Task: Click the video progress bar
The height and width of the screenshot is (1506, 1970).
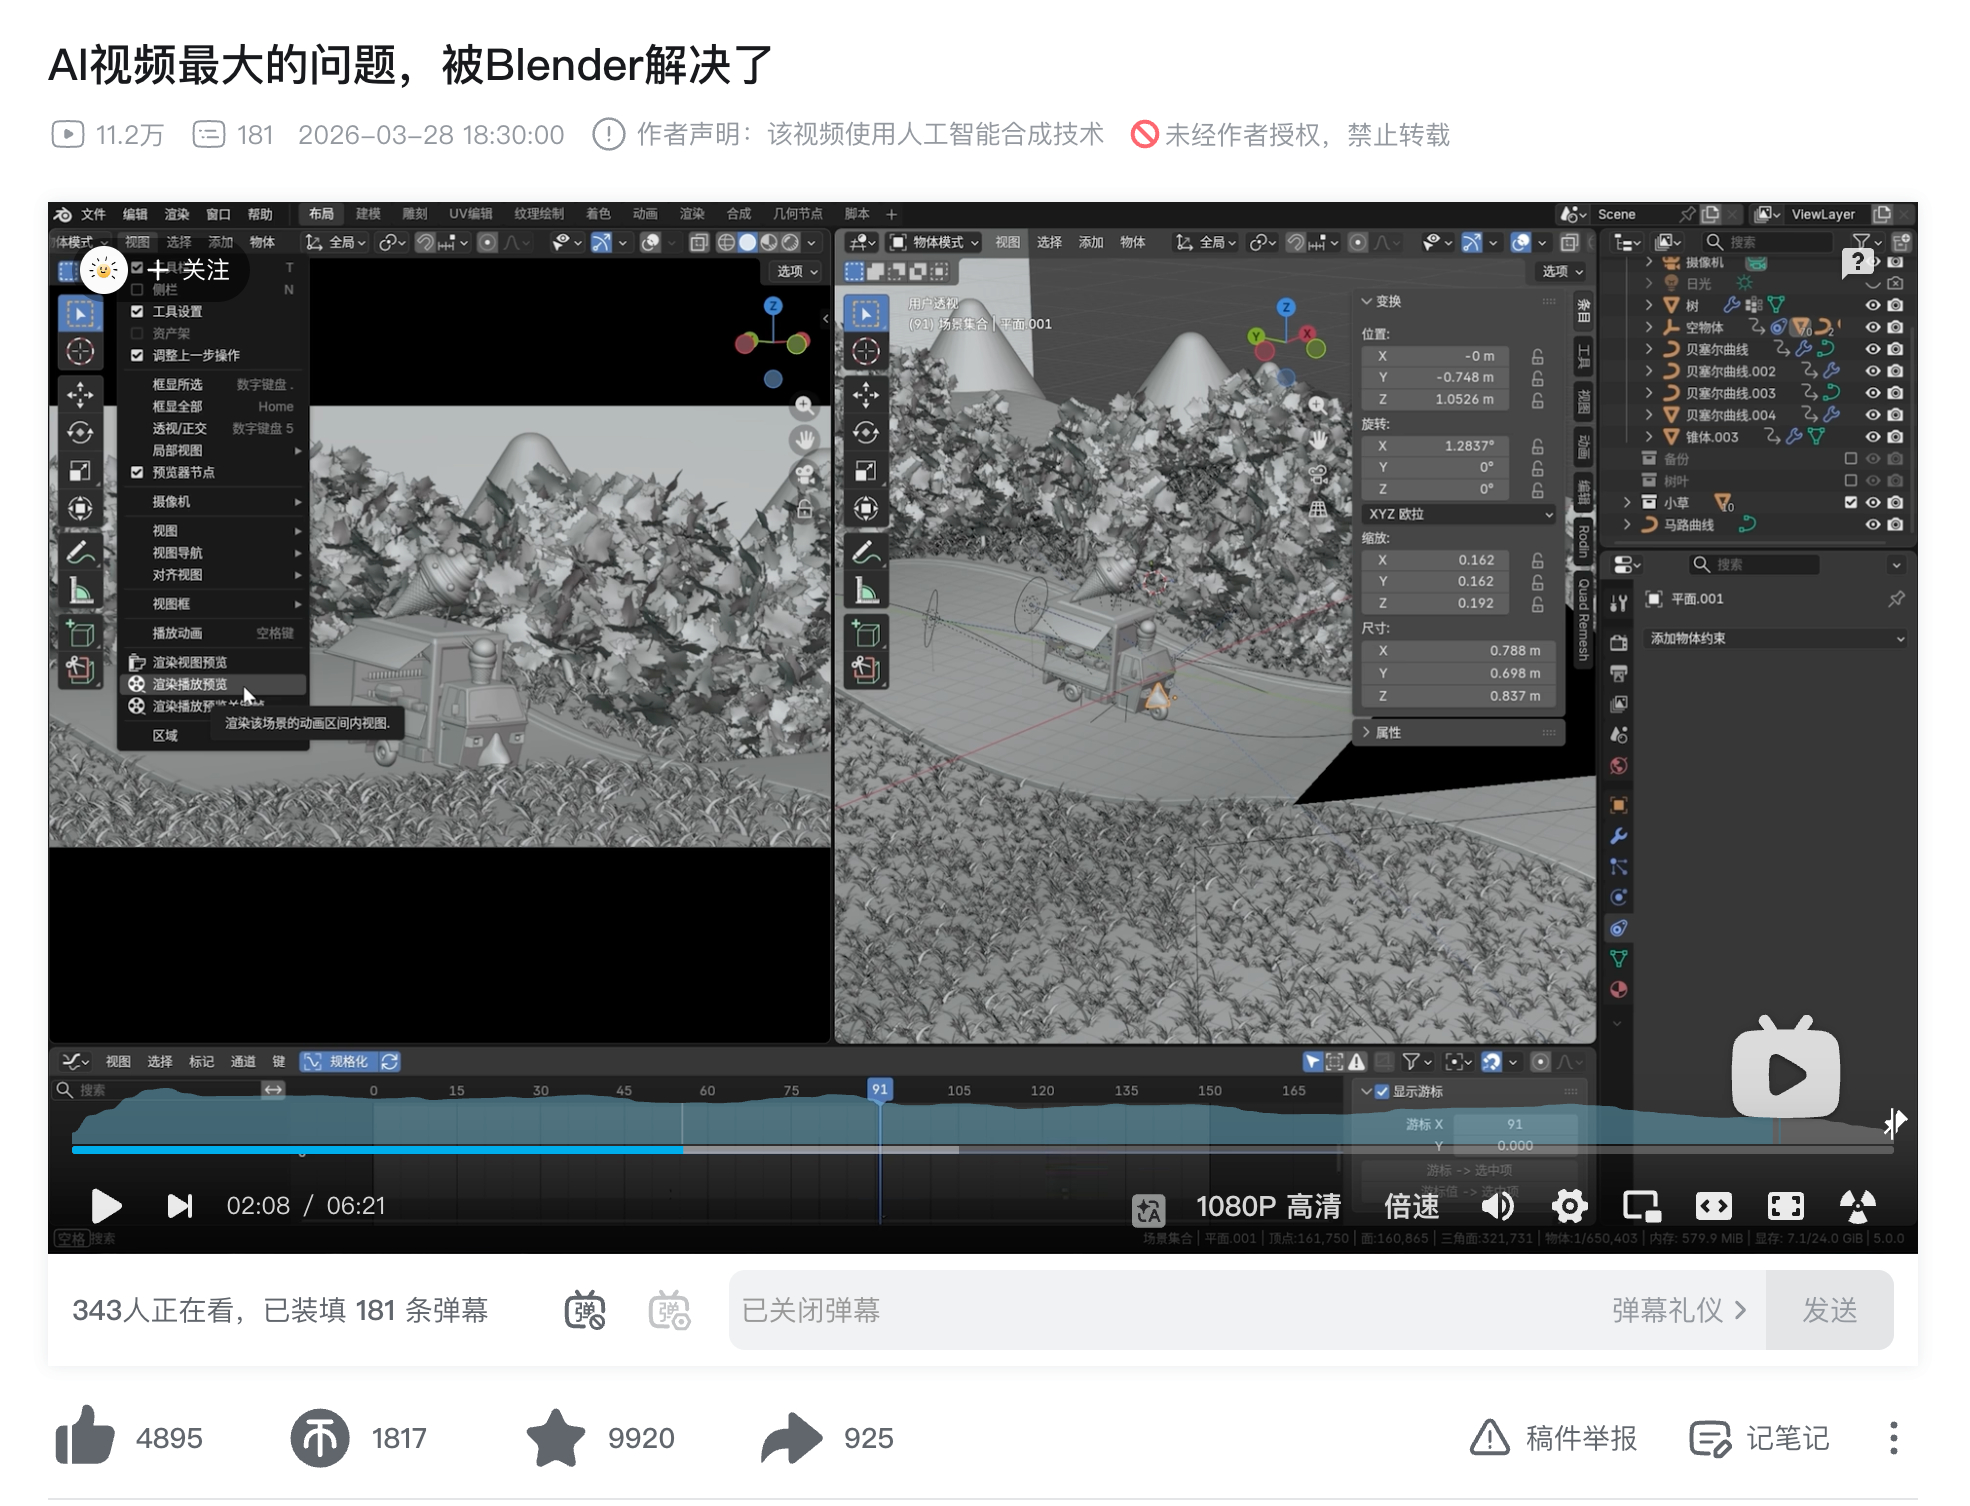Action: [x=700, y=1149]
